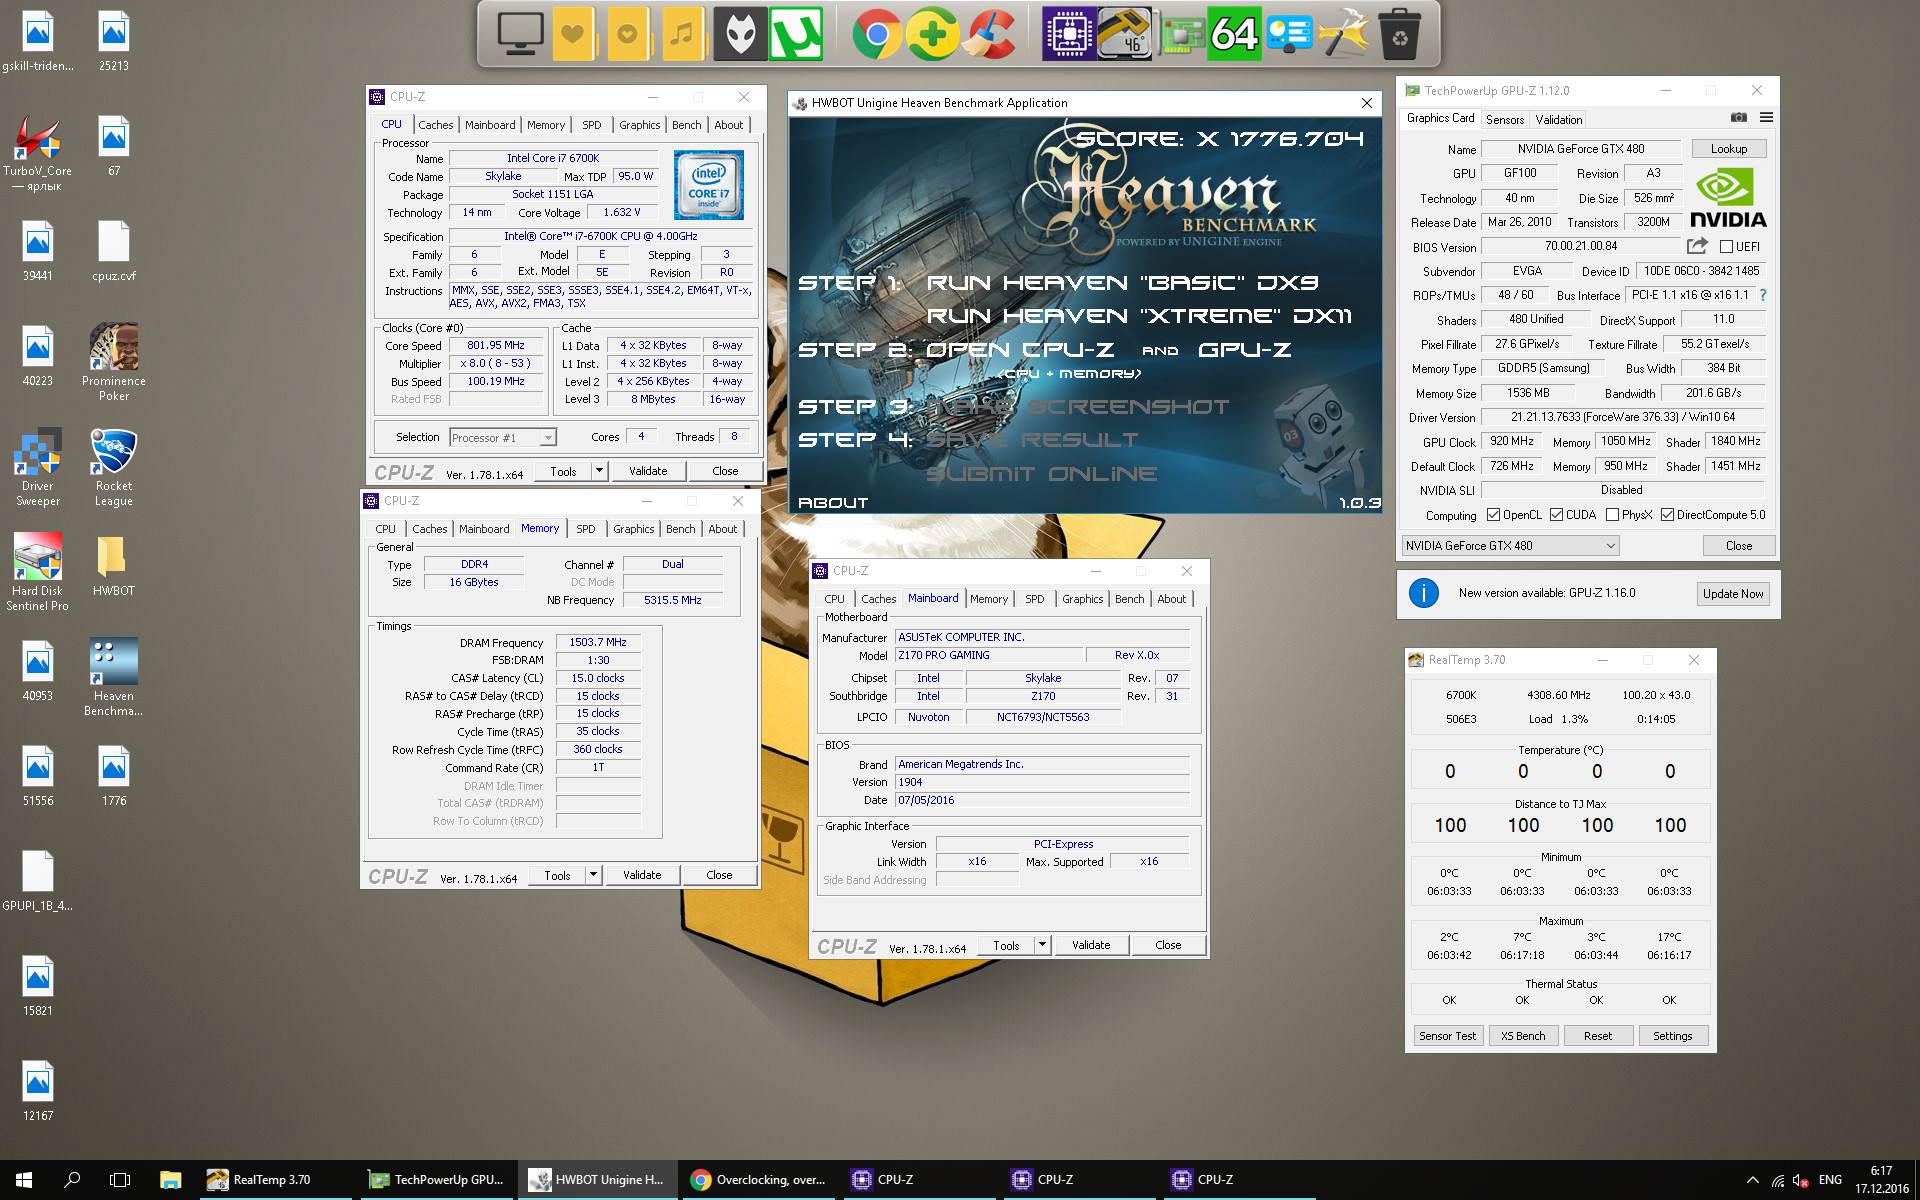
Task: Select Hard Disk Sentinel Pro desktop icon
Action: pyautogui.click(x=38, y=572)
